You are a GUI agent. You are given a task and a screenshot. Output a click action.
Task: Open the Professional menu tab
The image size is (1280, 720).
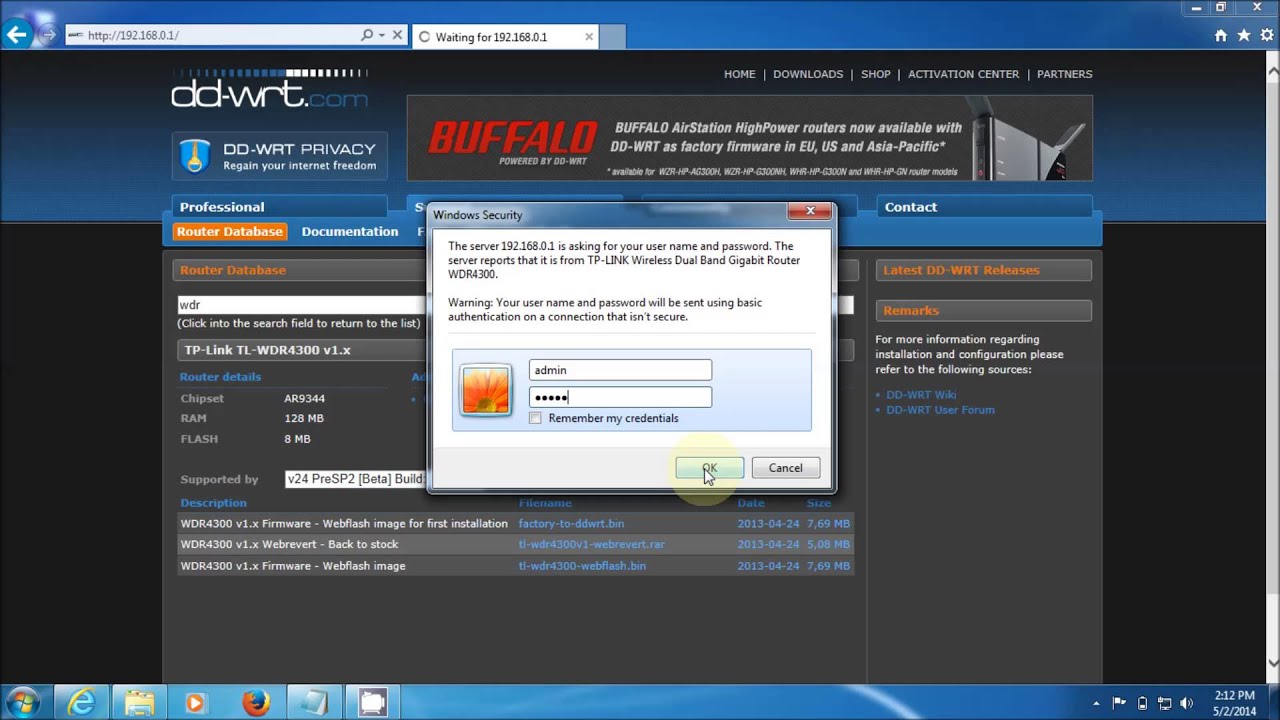click(x=279, y=207)
